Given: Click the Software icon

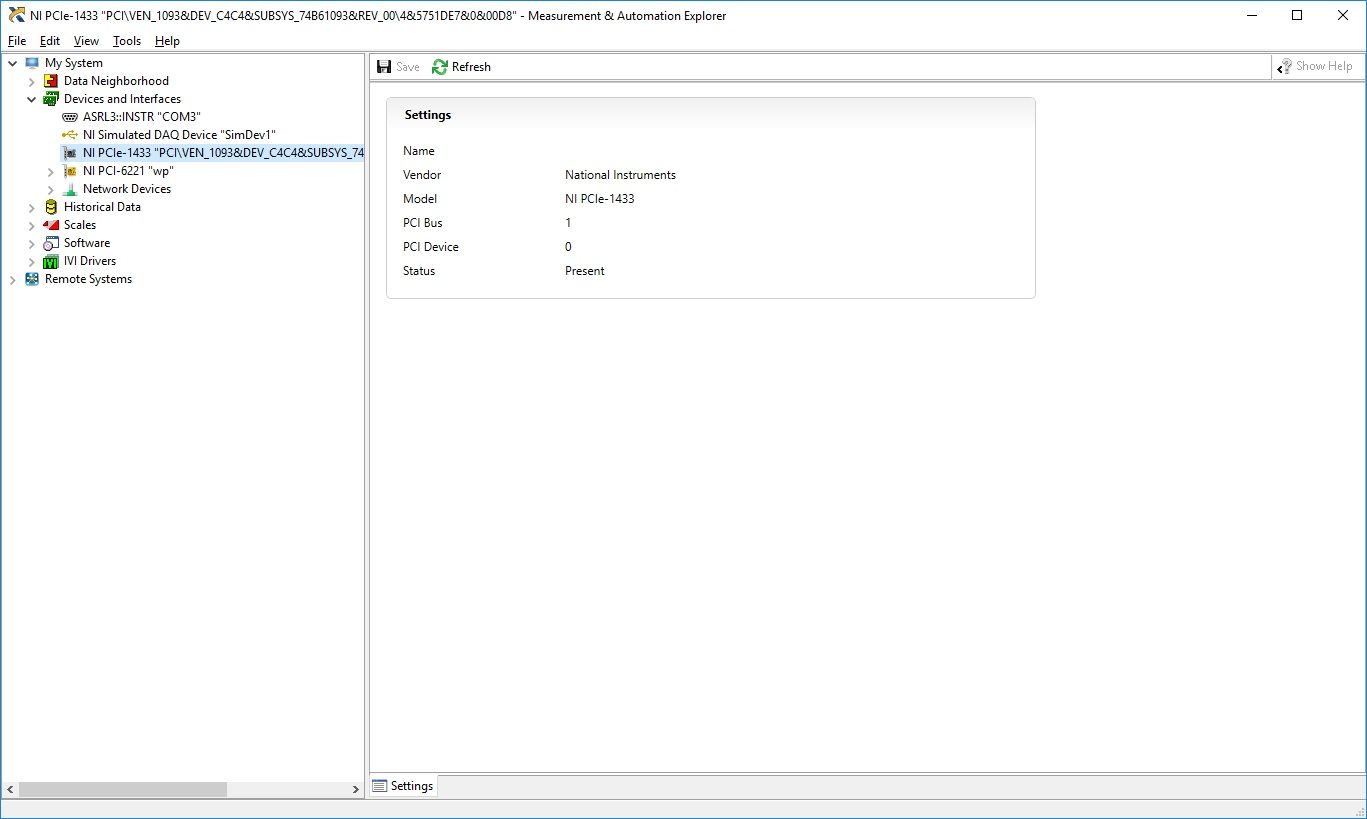Looking at the screenshot, I should pyautogui.click(x=51, y=242).
